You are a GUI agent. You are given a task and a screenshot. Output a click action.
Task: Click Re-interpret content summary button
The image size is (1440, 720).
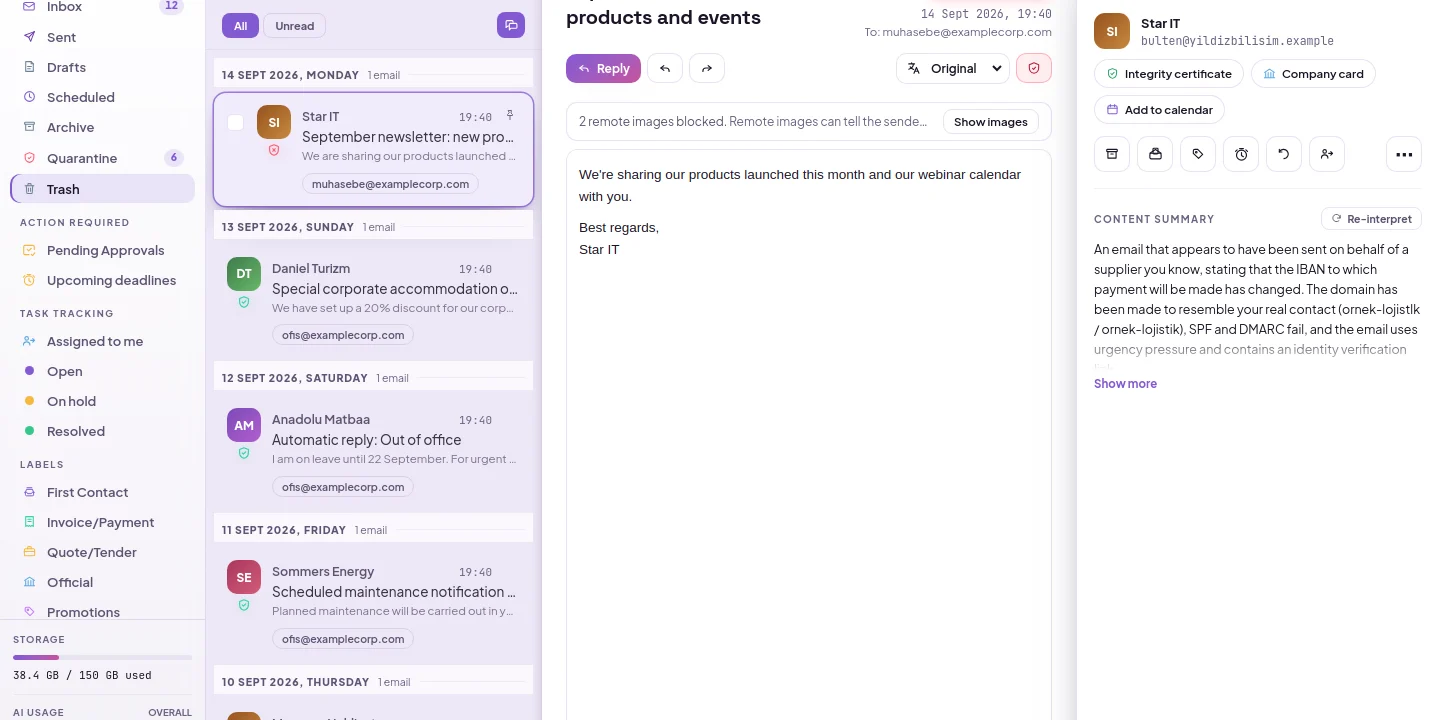pyautogui.click(x=1371, y=218)
